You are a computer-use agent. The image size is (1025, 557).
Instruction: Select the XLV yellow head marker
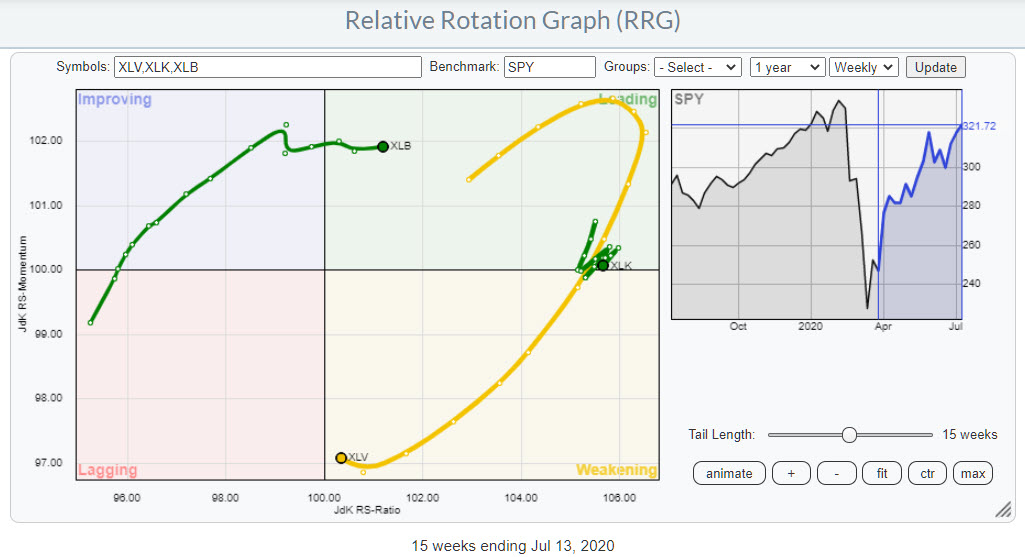[x=341, y=457]
